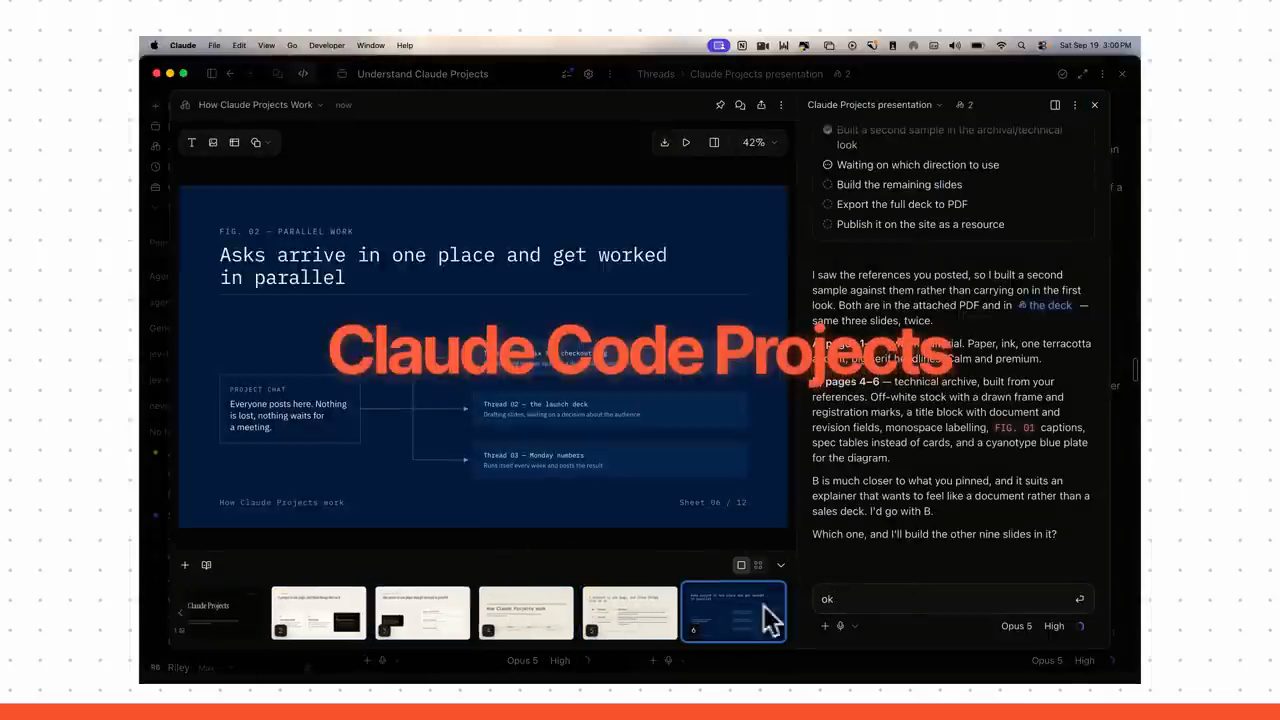This screenshot has height=720, width=1280.
Task: Start voice input with the composer microphone
Action: (840, 626)
